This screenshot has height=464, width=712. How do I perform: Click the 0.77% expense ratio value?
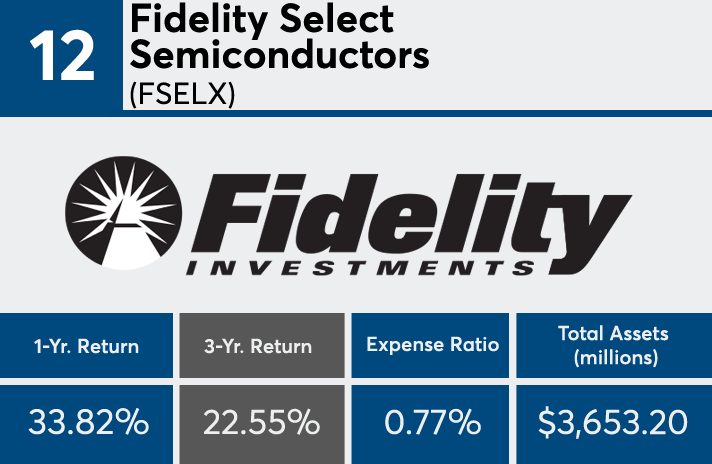(432, 422)
